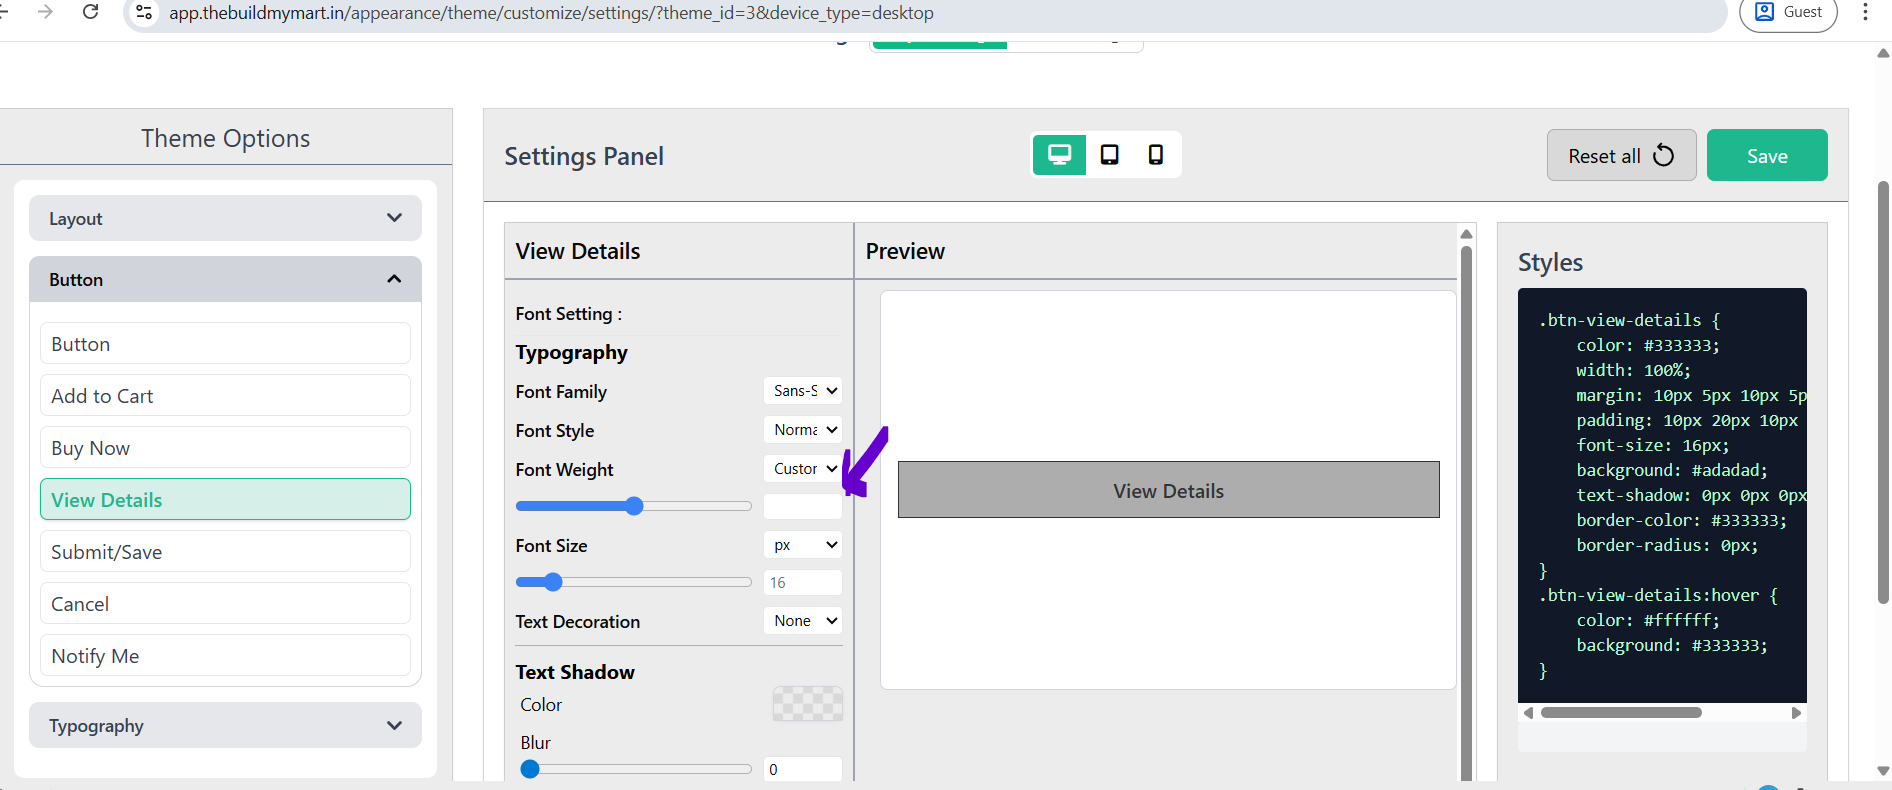Switch preview to desktop device view
Viewport: 1892px width, 790px height.
pyautogui.click(x=1059, y=155)
